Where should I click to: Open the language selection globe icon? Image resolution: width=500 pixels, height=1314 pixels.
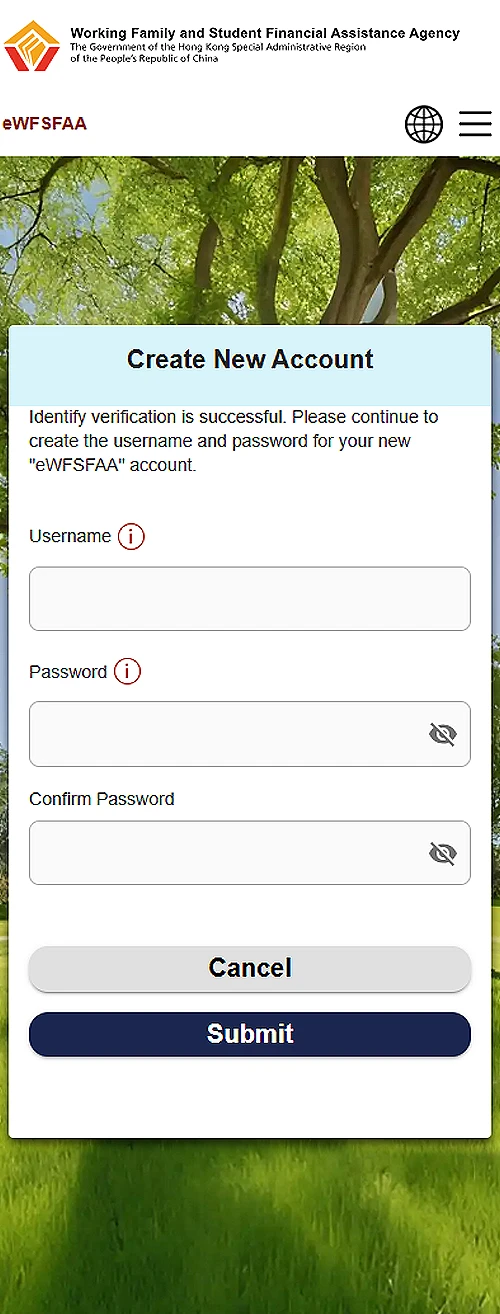[x=424, y=124]
